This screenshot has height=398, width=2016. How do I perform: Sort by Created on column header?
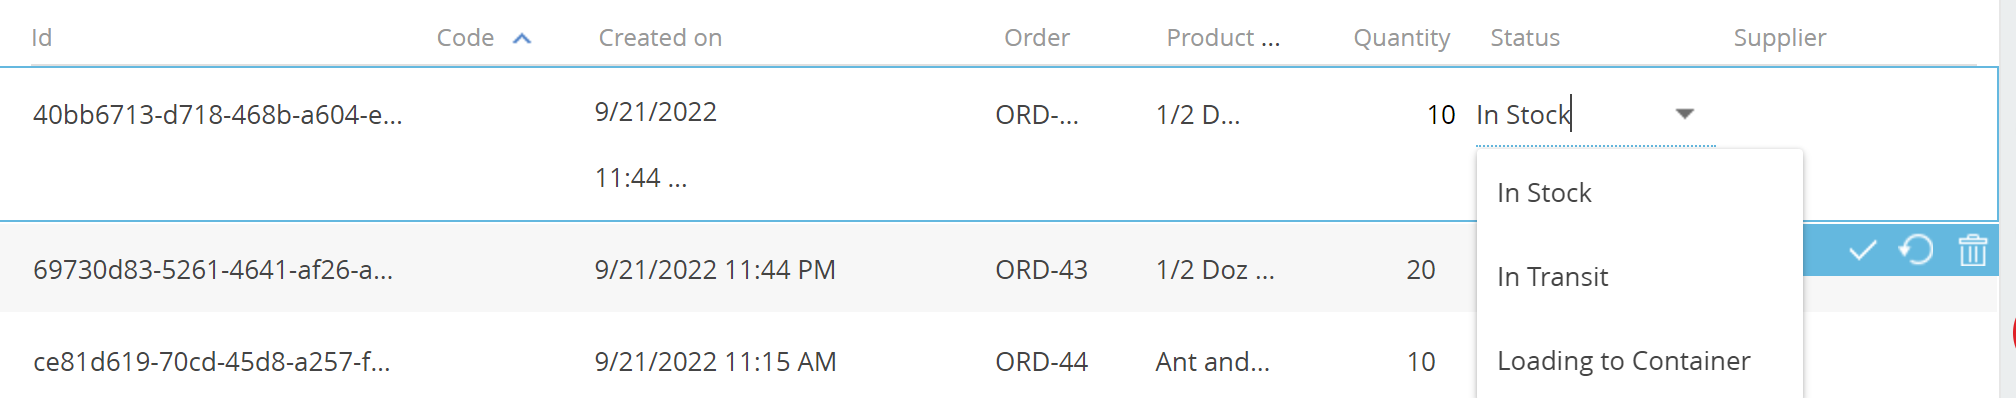pos(660,38)
